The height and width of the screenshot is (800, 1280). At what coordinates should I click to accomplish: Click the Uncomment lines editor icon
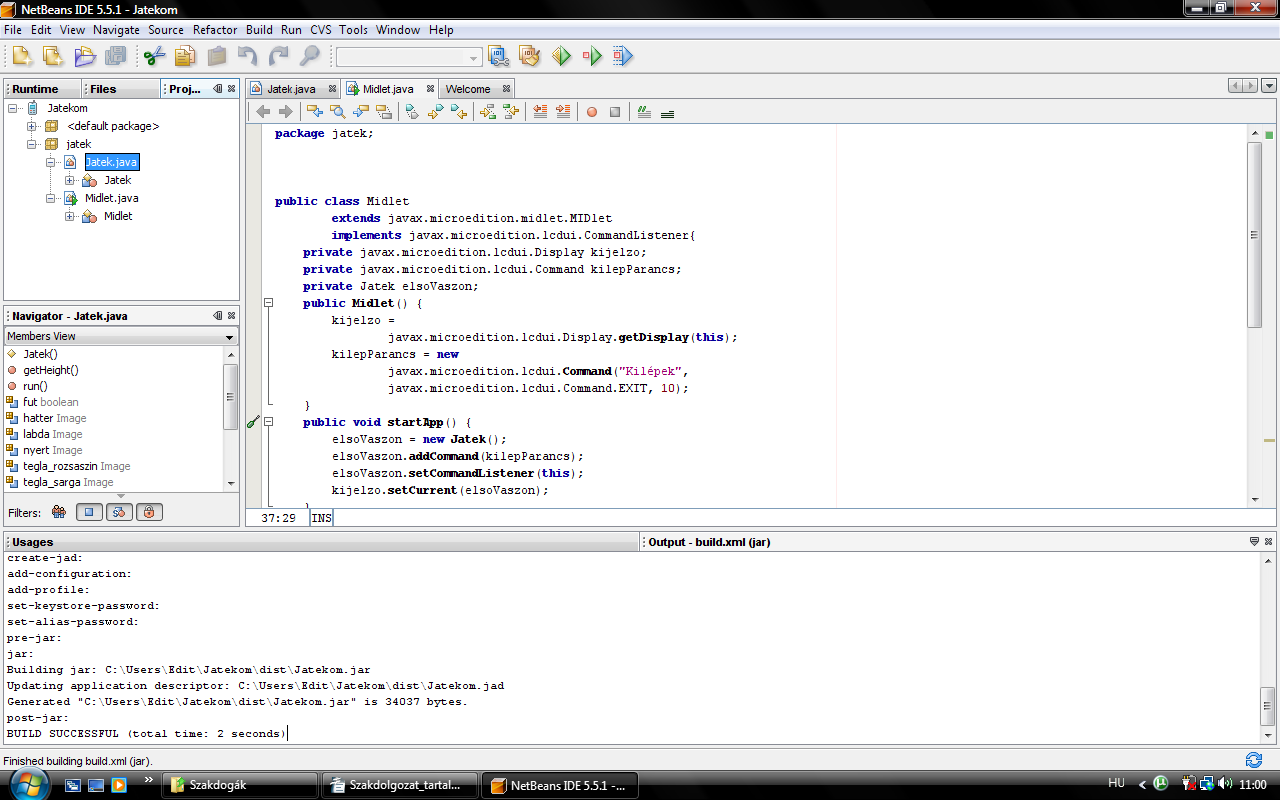tap(667, 112)
